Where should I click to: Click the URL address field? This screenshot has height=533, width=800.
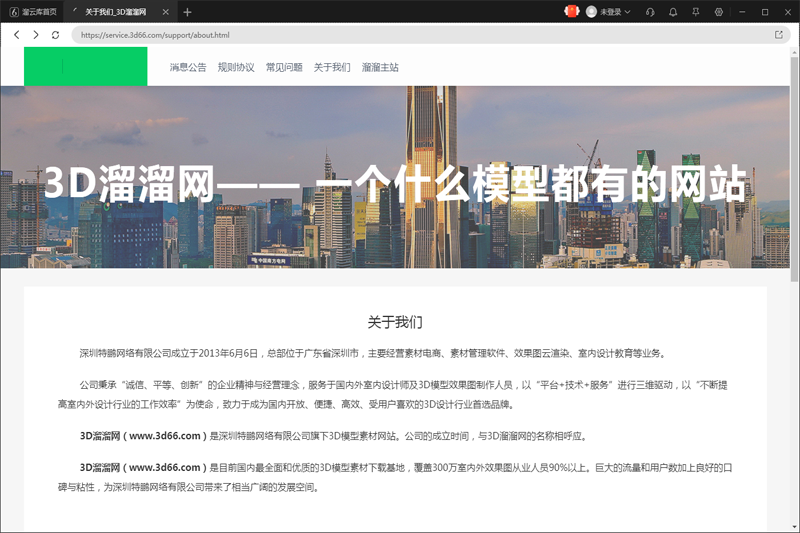[400, 34]
